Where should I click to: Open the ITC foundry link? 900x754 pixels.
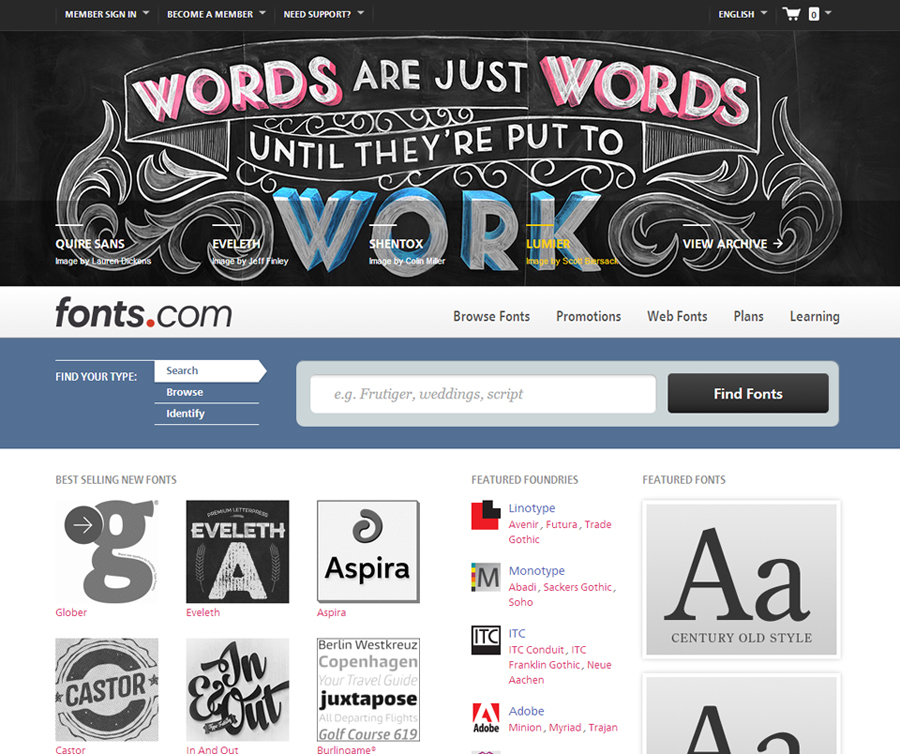[517, 633]
